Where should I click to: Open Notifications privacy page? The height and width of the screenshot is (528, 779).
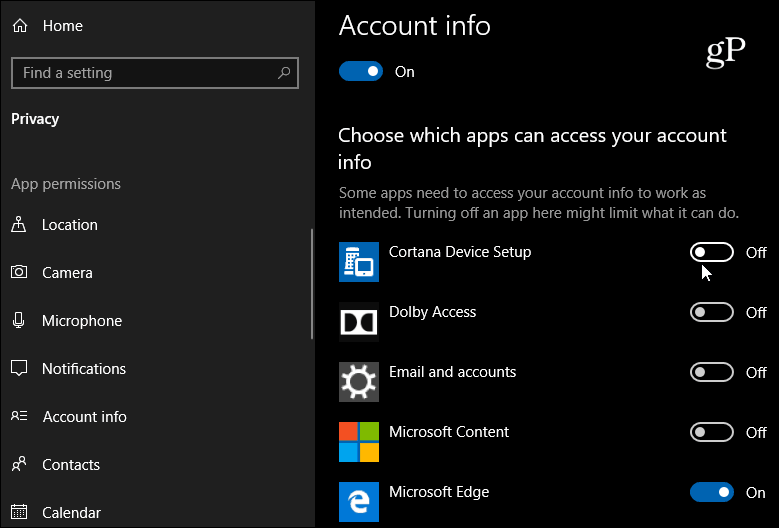point(84,369)
